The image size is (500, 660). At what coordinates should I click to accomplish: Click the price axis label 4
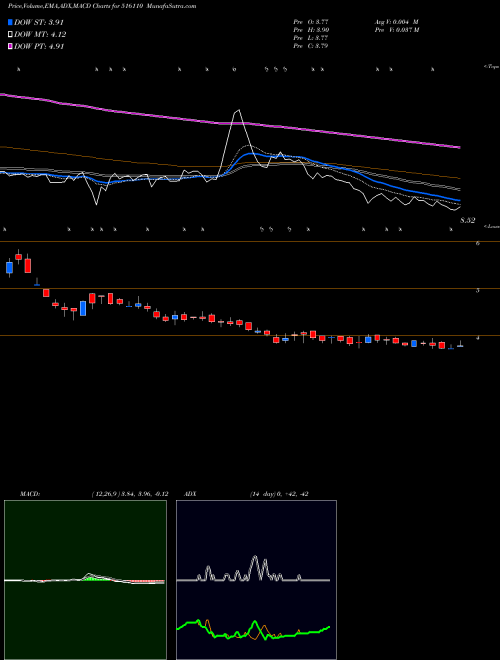(x=478, y=338)
